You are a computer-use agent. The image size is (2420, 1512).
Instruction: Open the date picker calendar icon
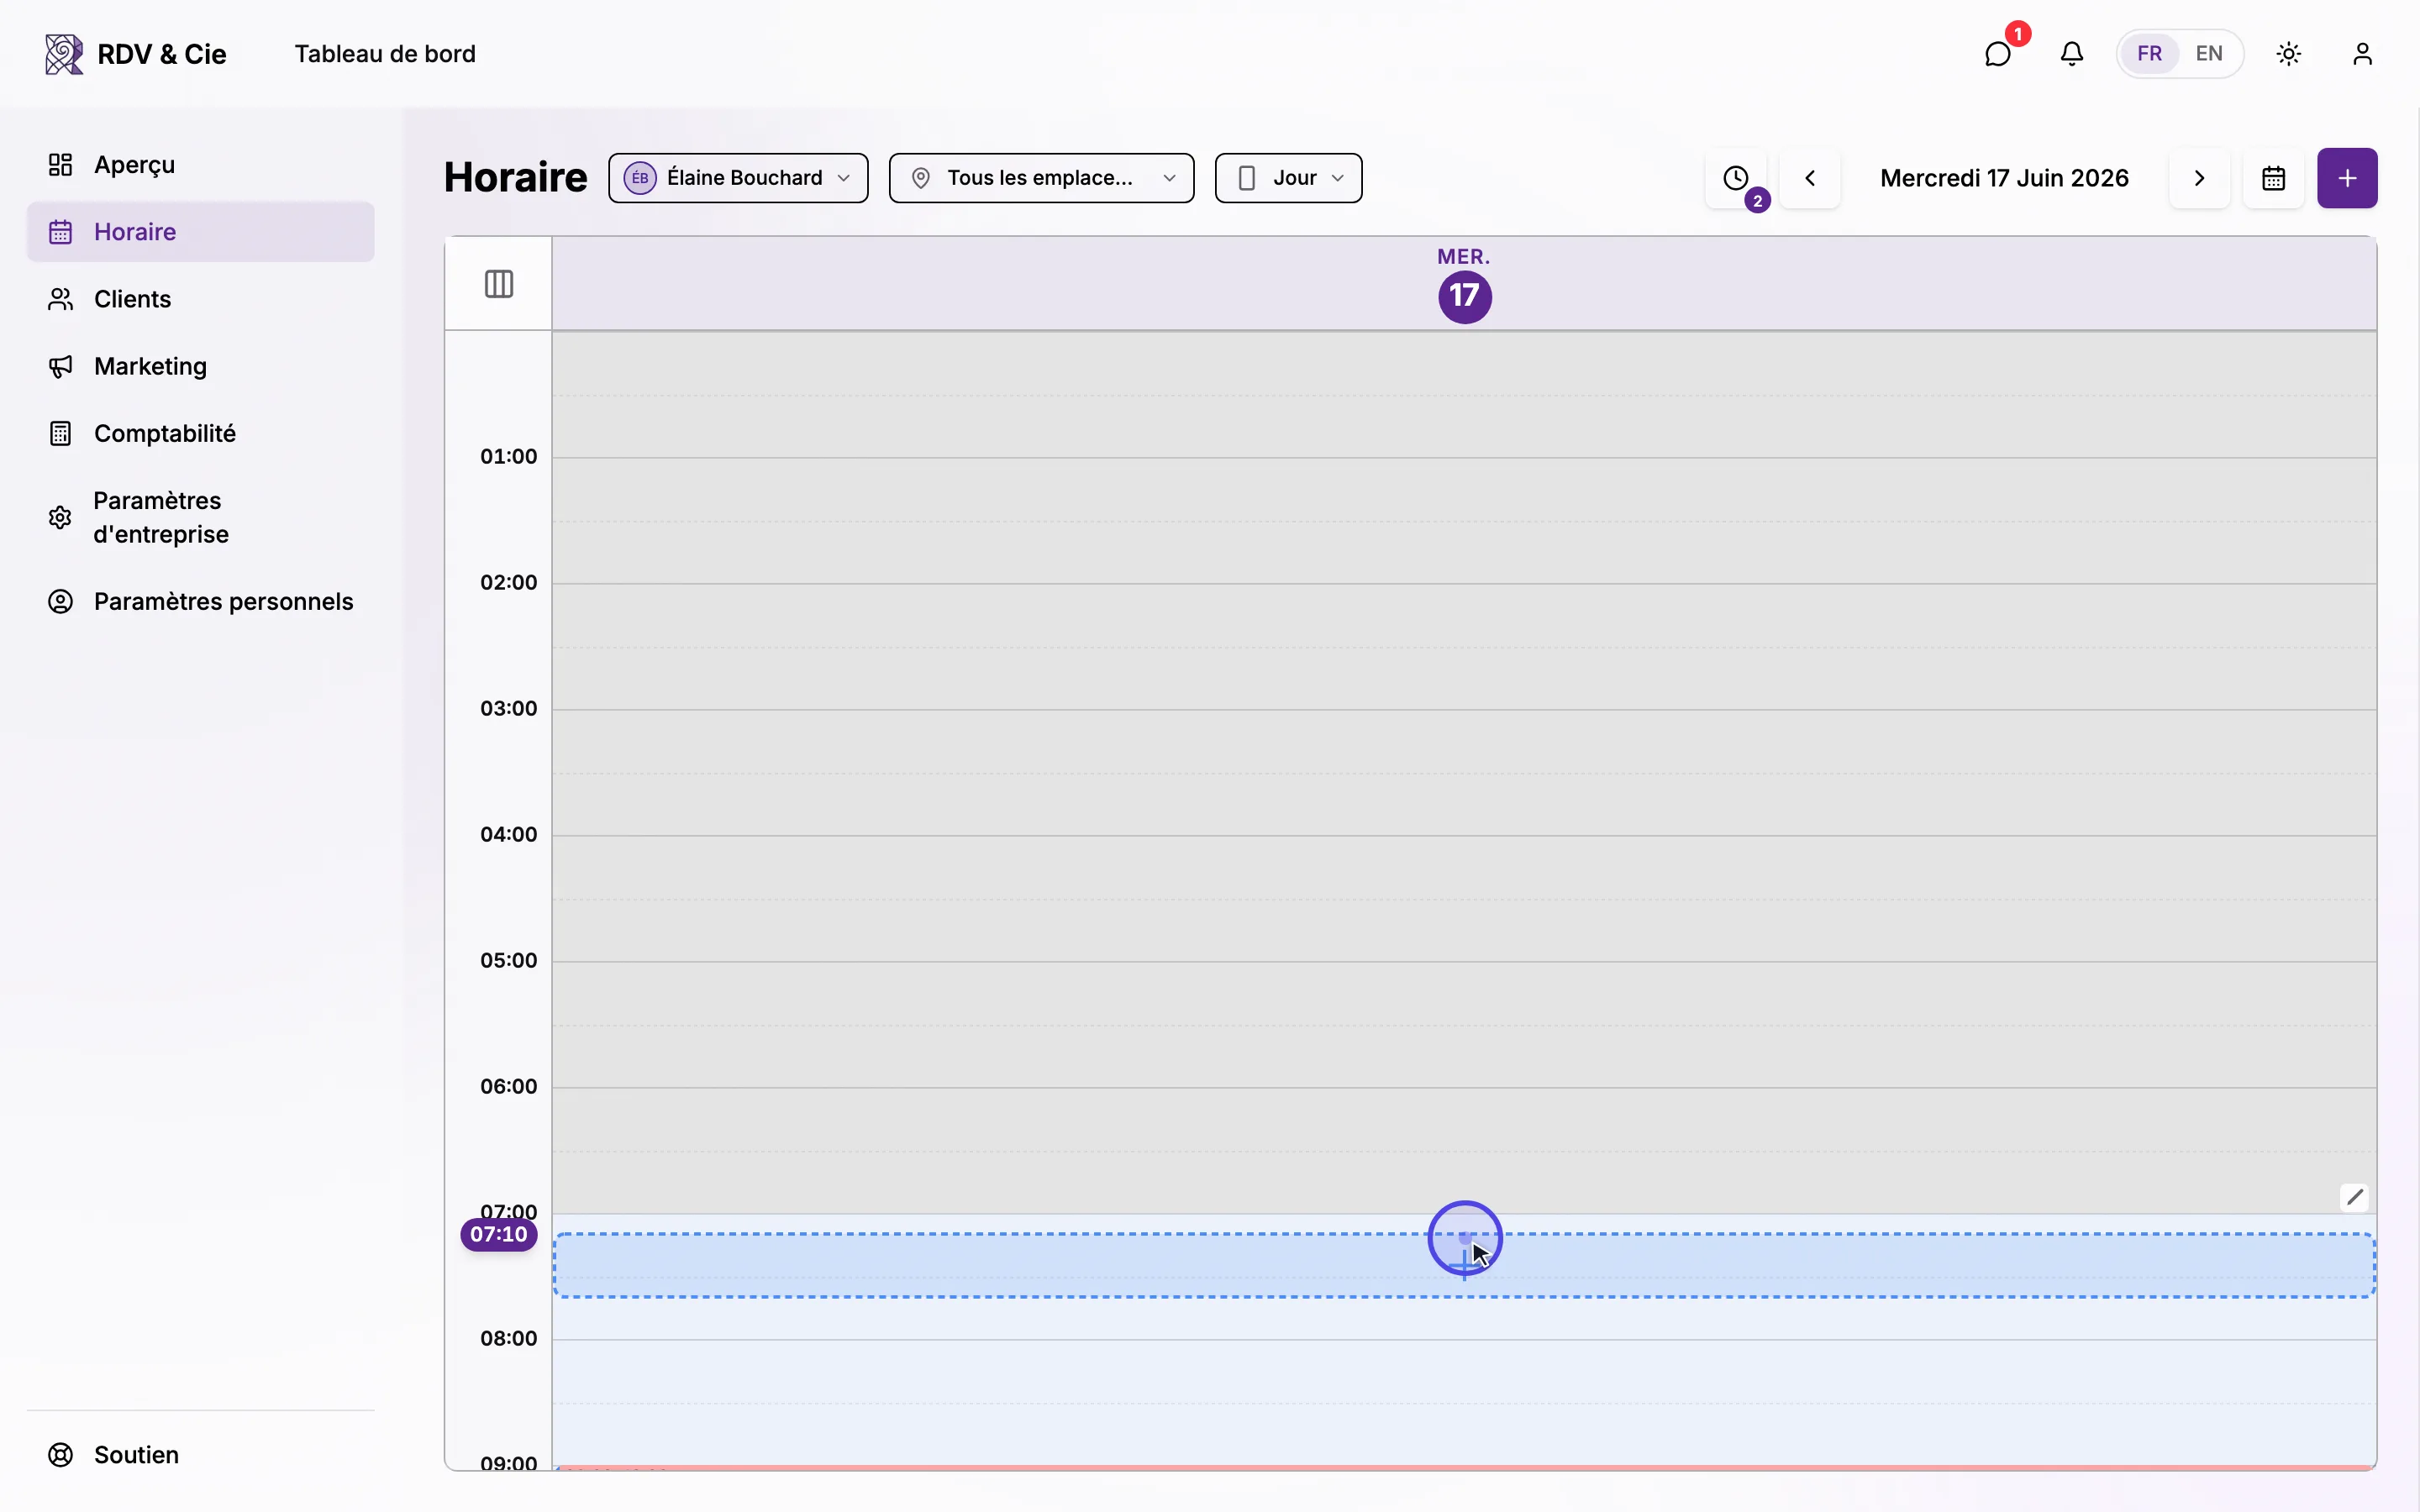2273,178
